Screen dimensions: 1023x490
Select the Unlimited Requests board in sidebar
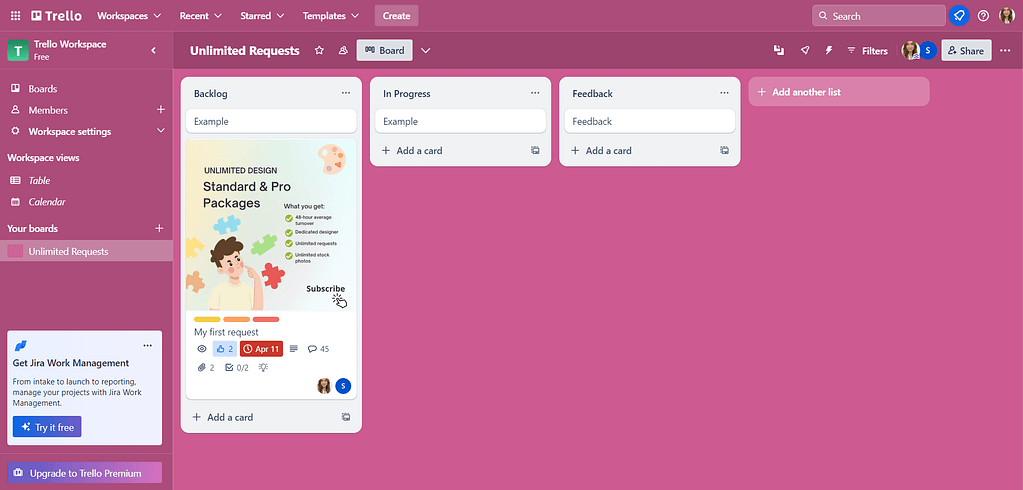pos(86,251)
